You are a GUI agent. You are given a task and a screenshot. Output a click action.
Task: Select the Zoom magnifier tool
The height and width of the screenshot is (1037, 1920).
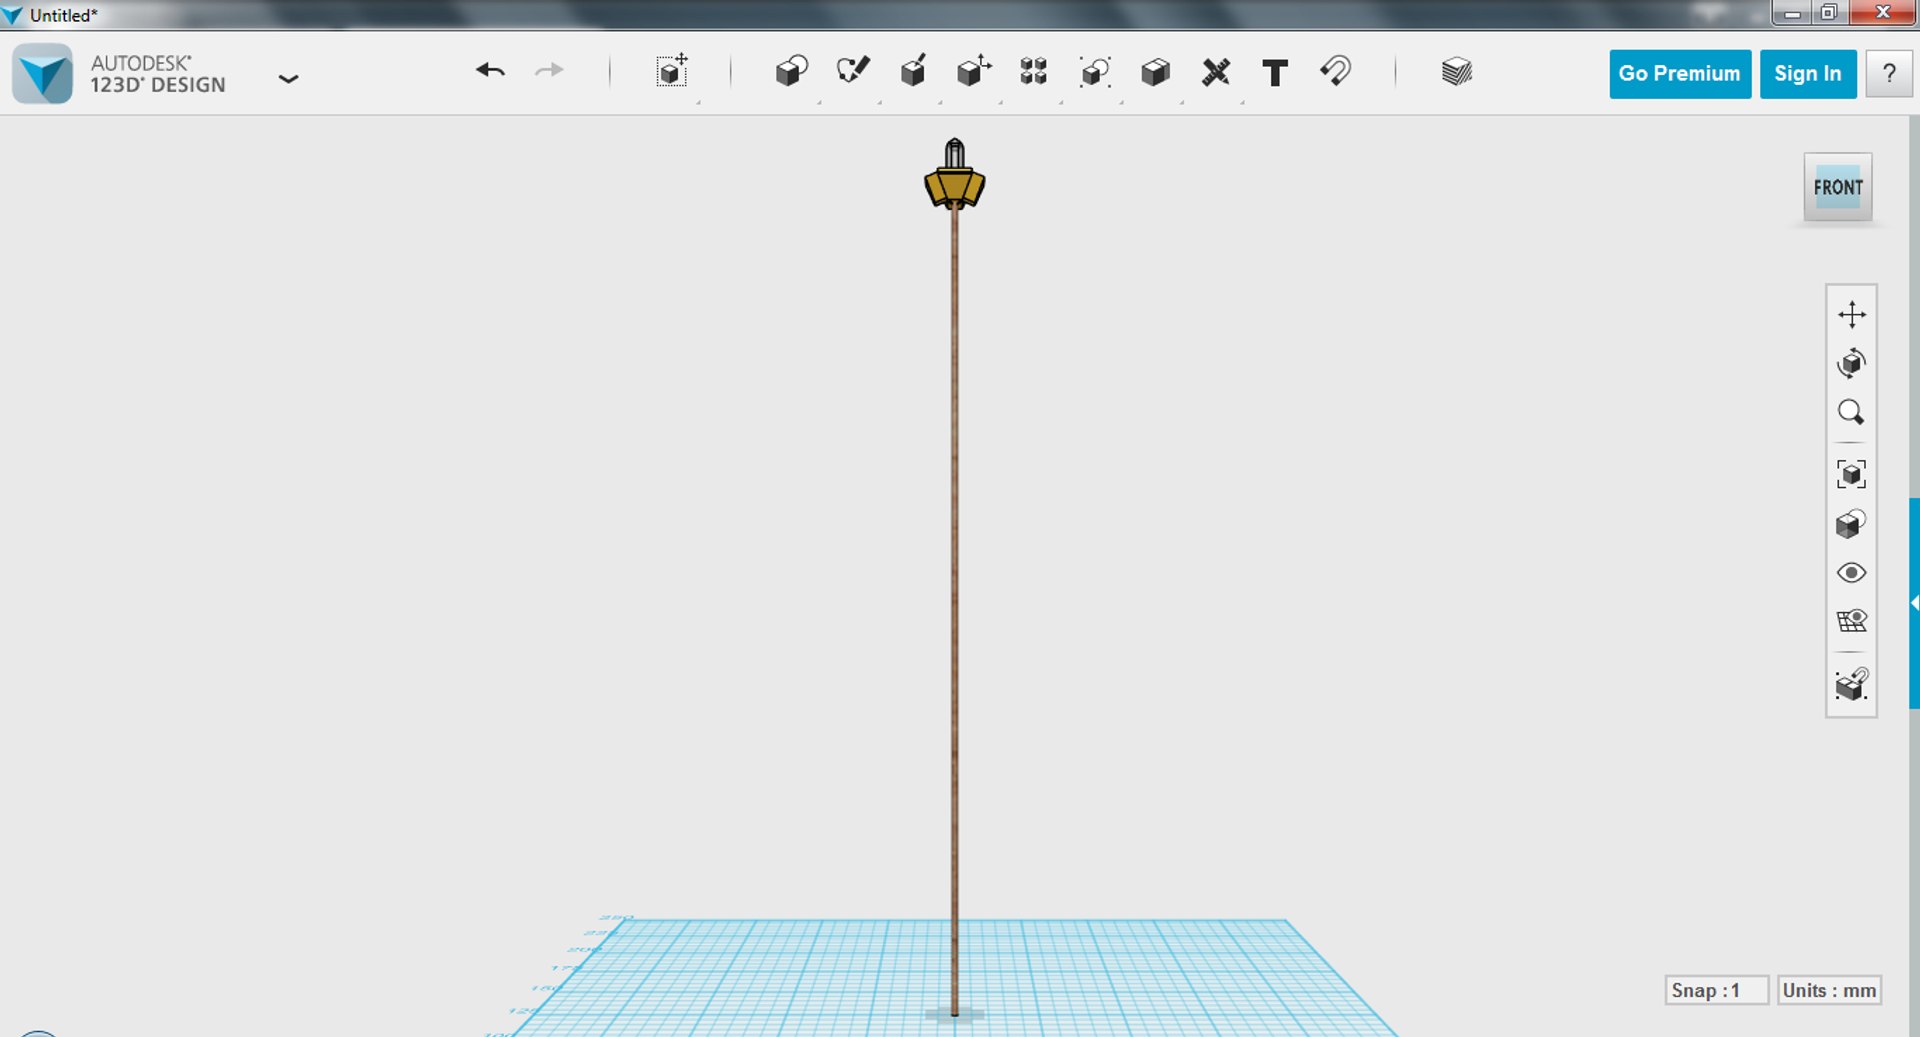click(1851, 412)
